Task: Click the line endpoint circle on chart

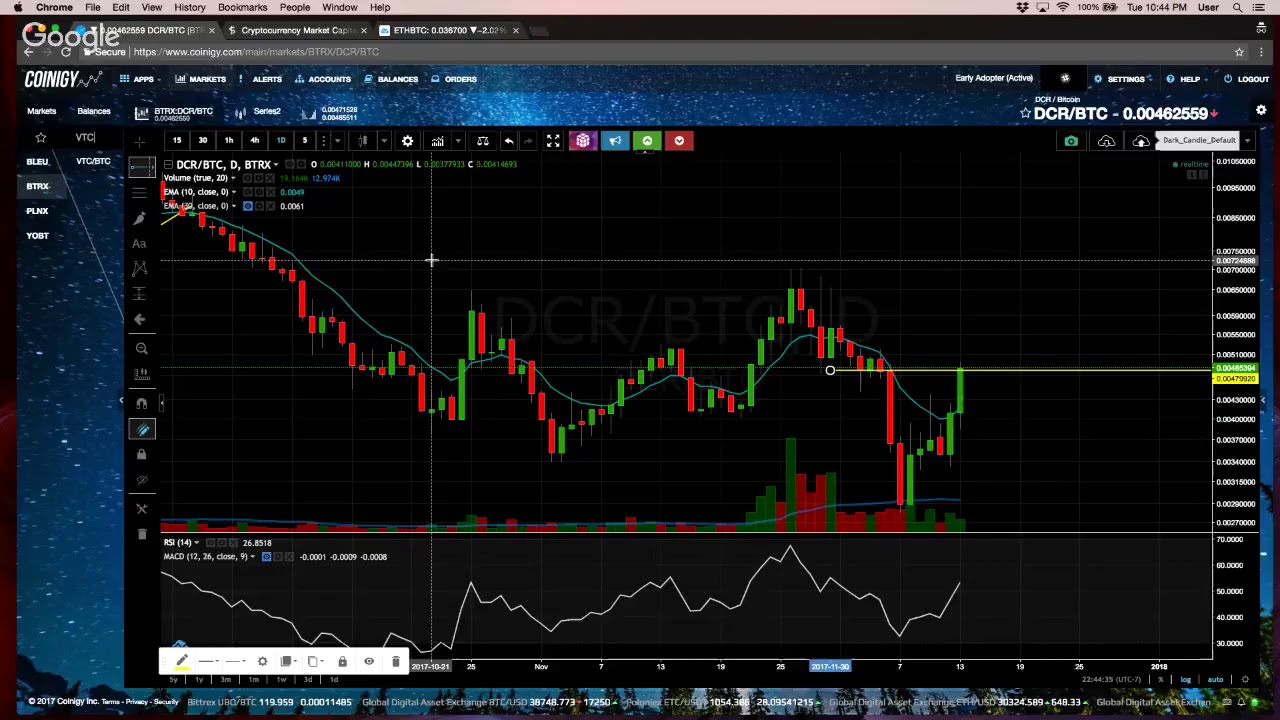Action: click(830, 371)
